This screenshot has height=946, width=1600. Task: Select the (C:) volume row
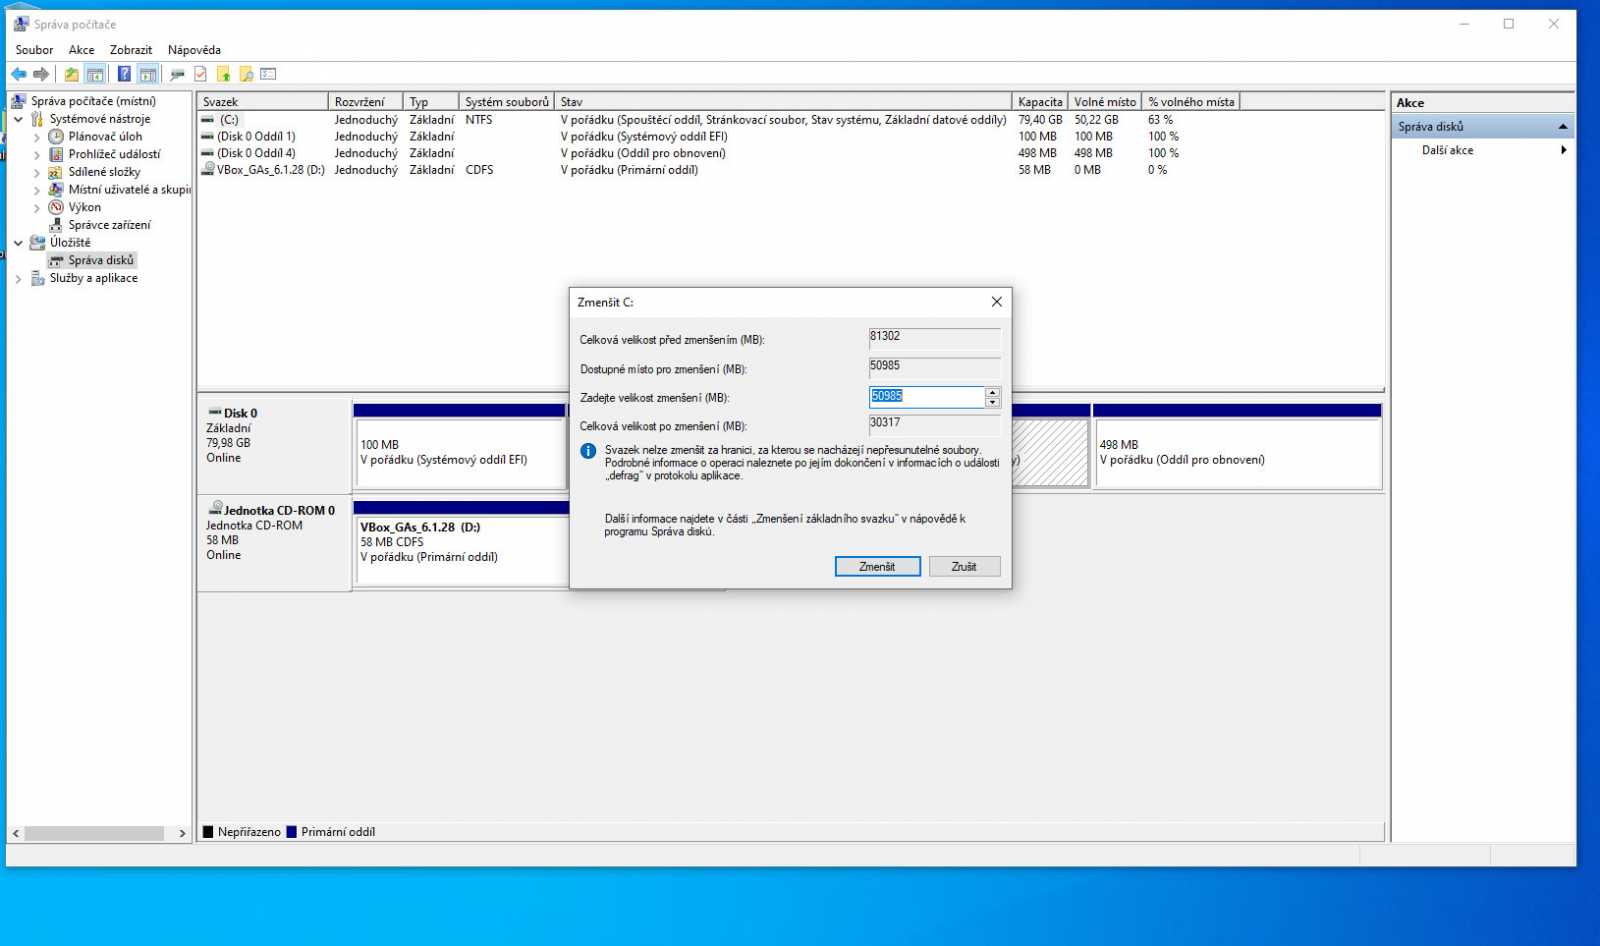[790, 119]
